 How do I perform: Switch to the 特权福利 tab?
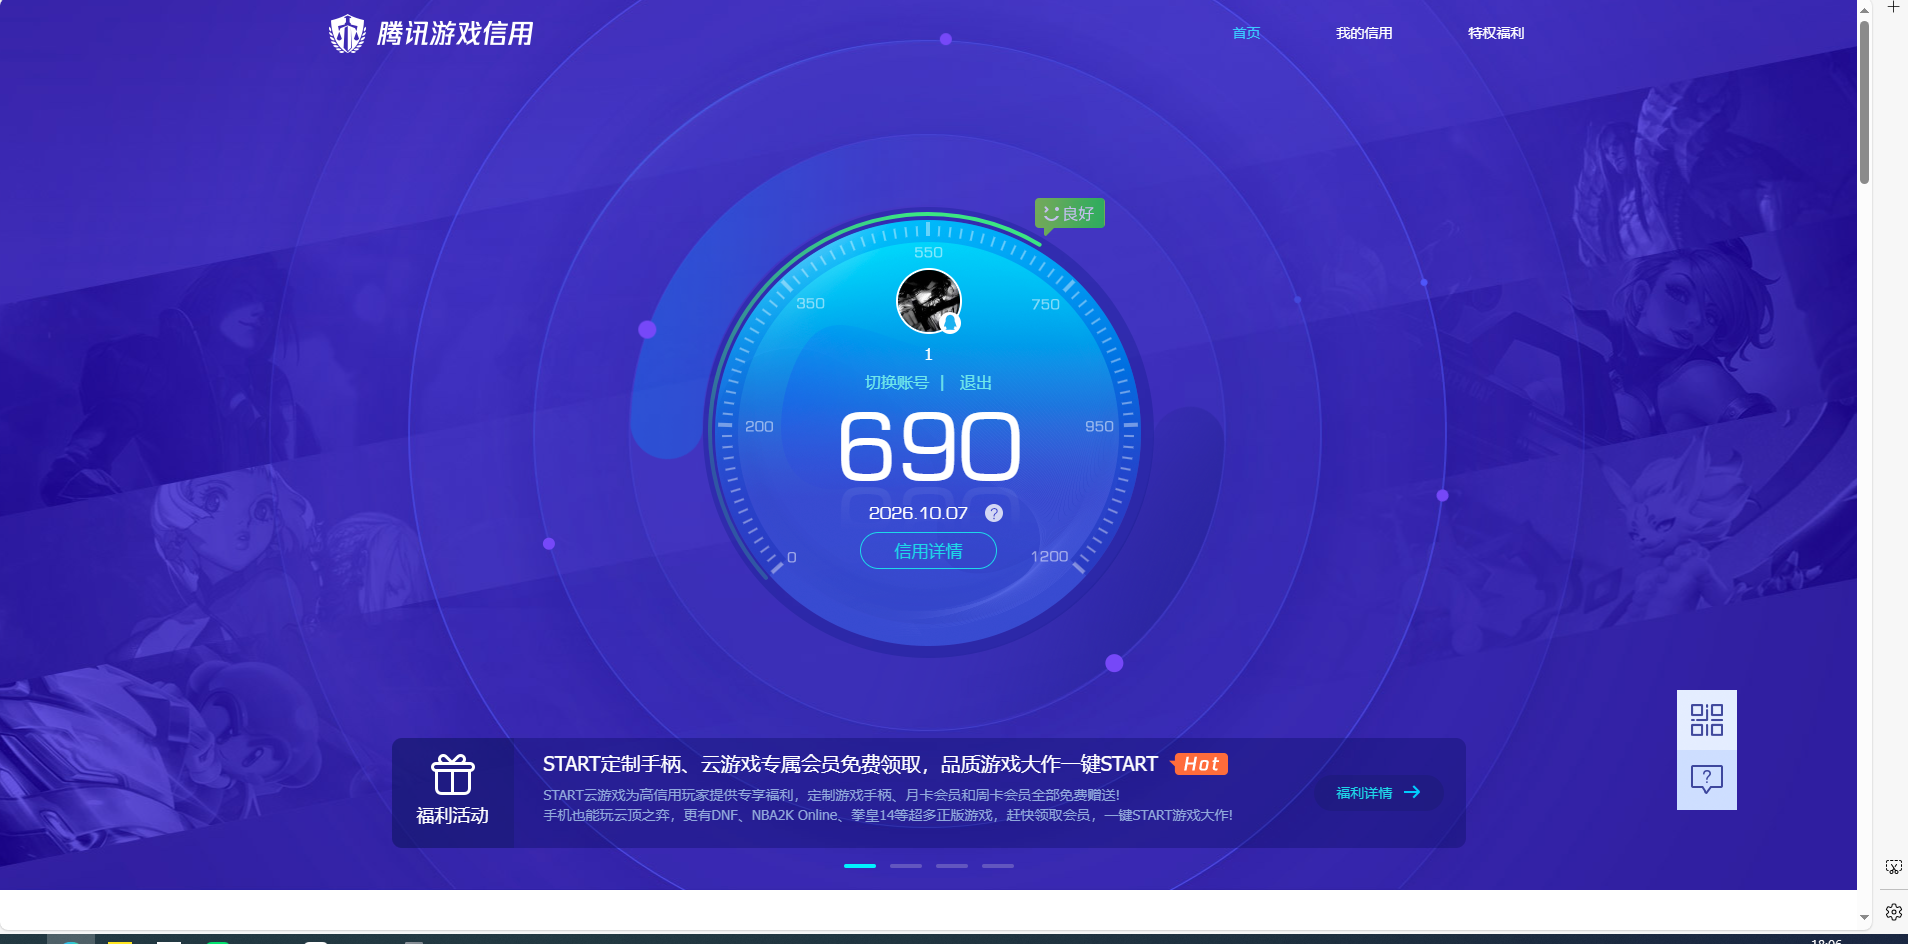(x=1496, y=33)
